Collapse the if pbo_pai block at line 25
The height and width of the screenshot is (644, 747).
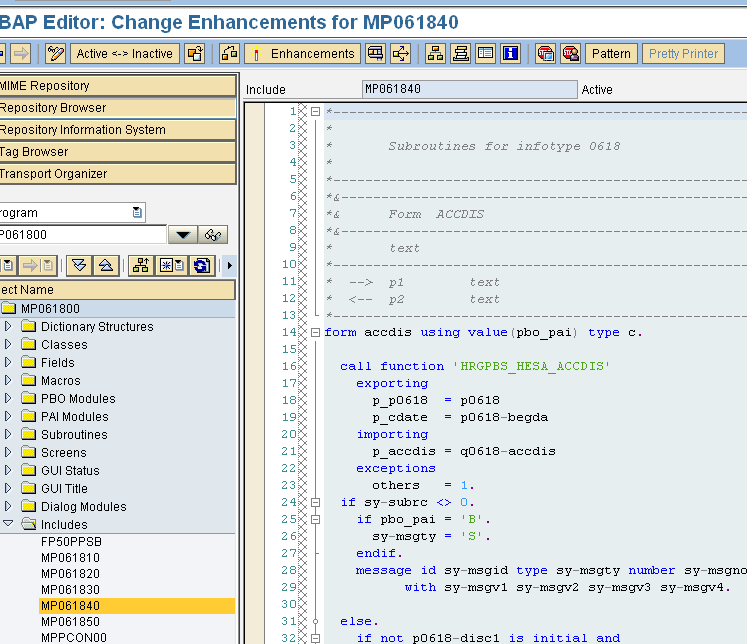tap(315, 520)
